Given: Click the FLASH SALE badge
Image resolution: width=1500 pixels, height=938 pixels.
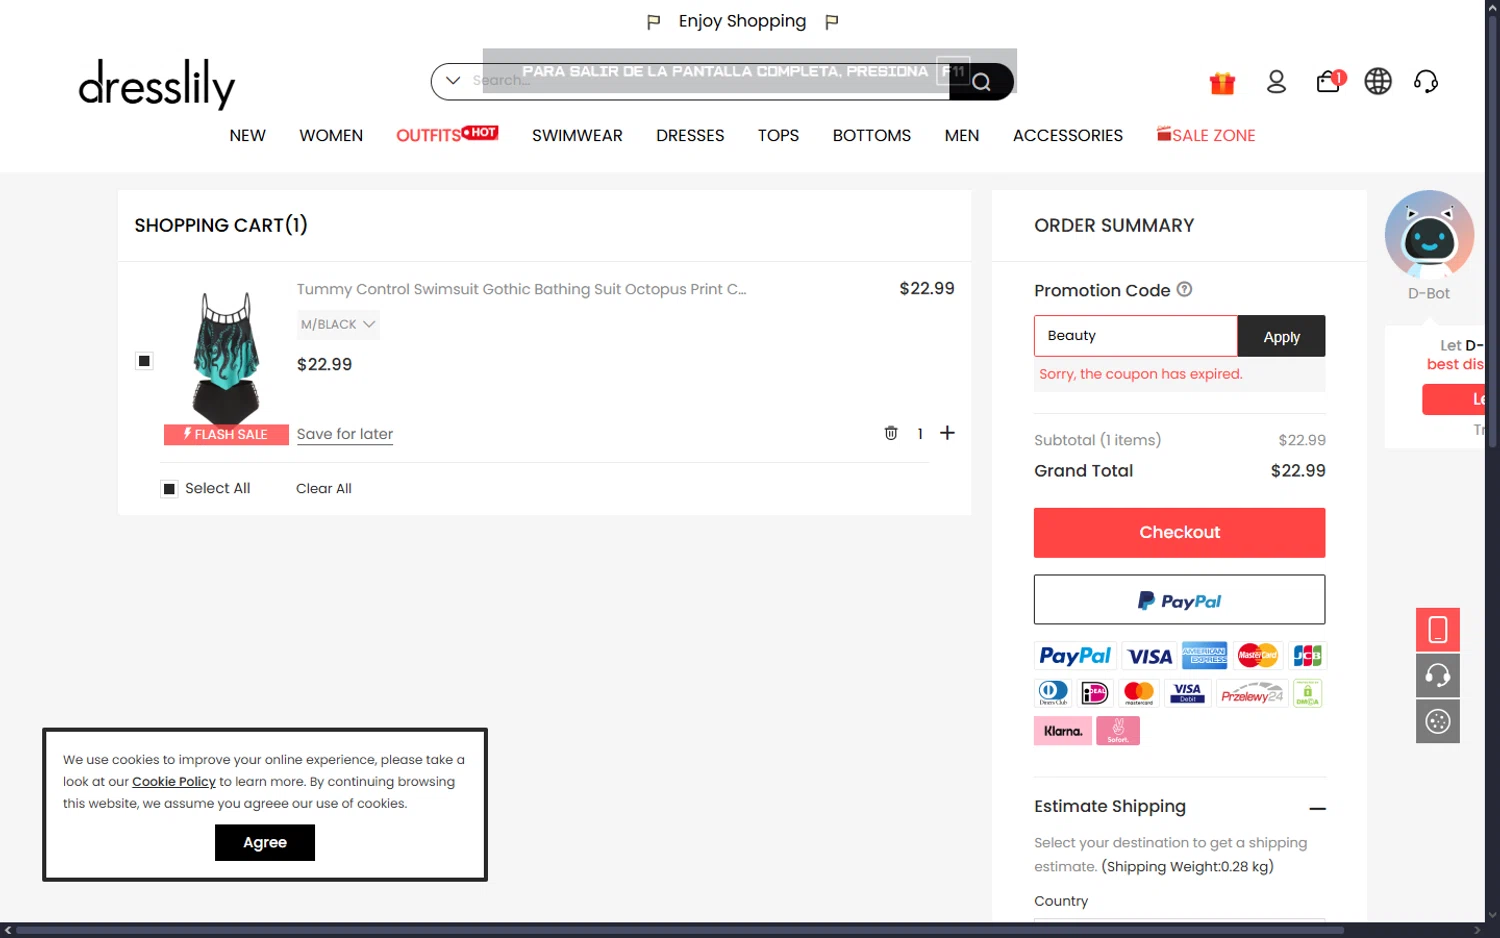Looking at the screenshot, I should click(x=226, y=434).
